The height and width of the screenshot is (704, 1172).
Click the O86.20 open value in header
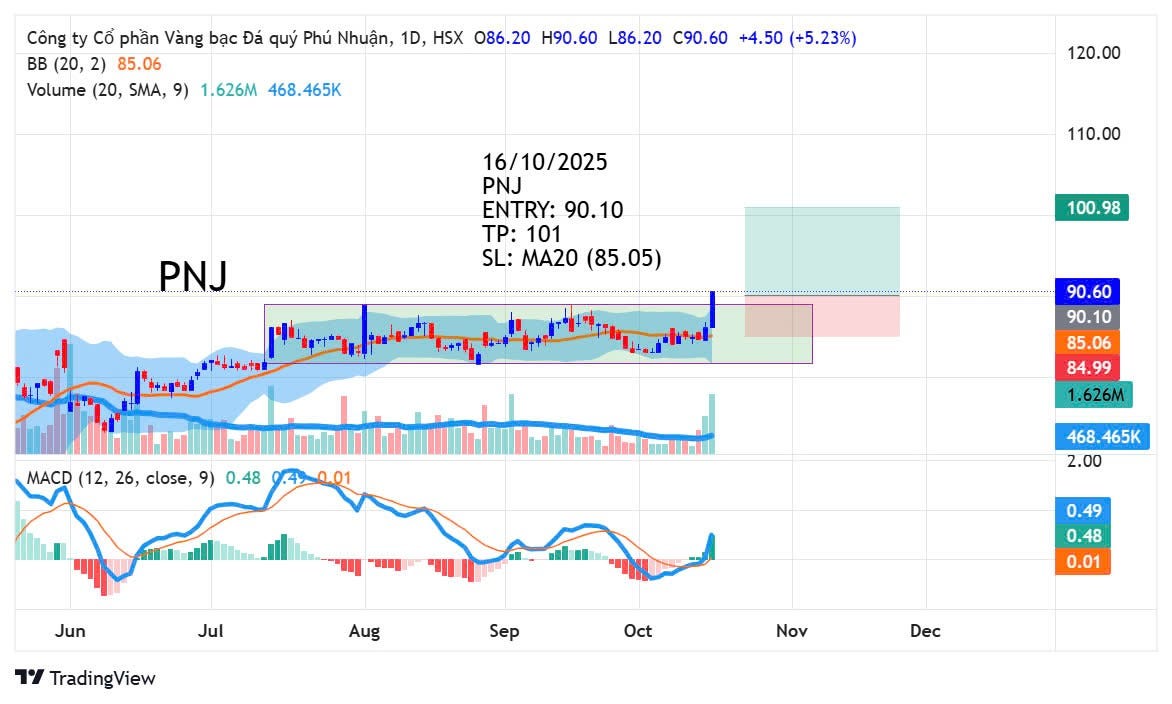502,37
